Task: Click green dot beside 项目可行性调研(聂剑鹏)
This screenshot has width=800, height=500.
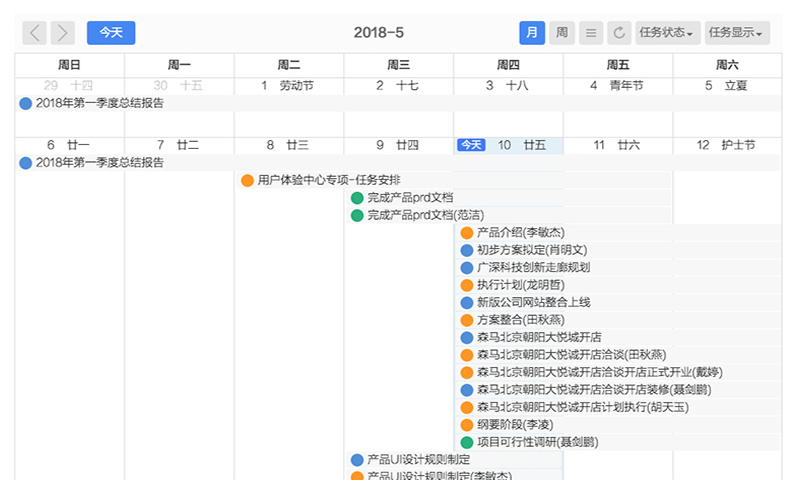Action: [466, 442]
